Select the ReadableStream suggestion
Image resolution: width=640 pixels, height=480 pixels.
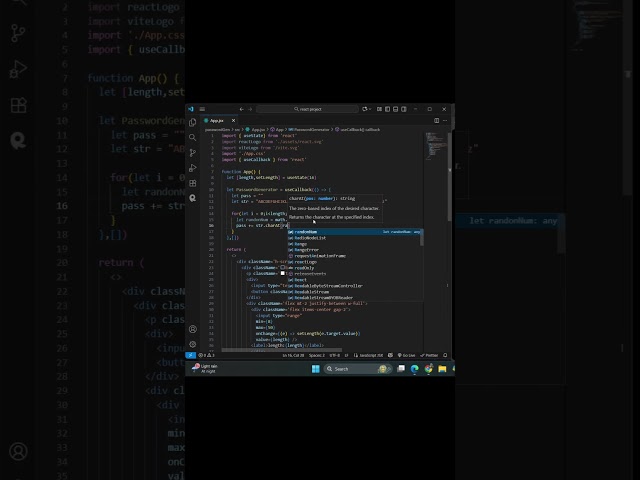355,292
